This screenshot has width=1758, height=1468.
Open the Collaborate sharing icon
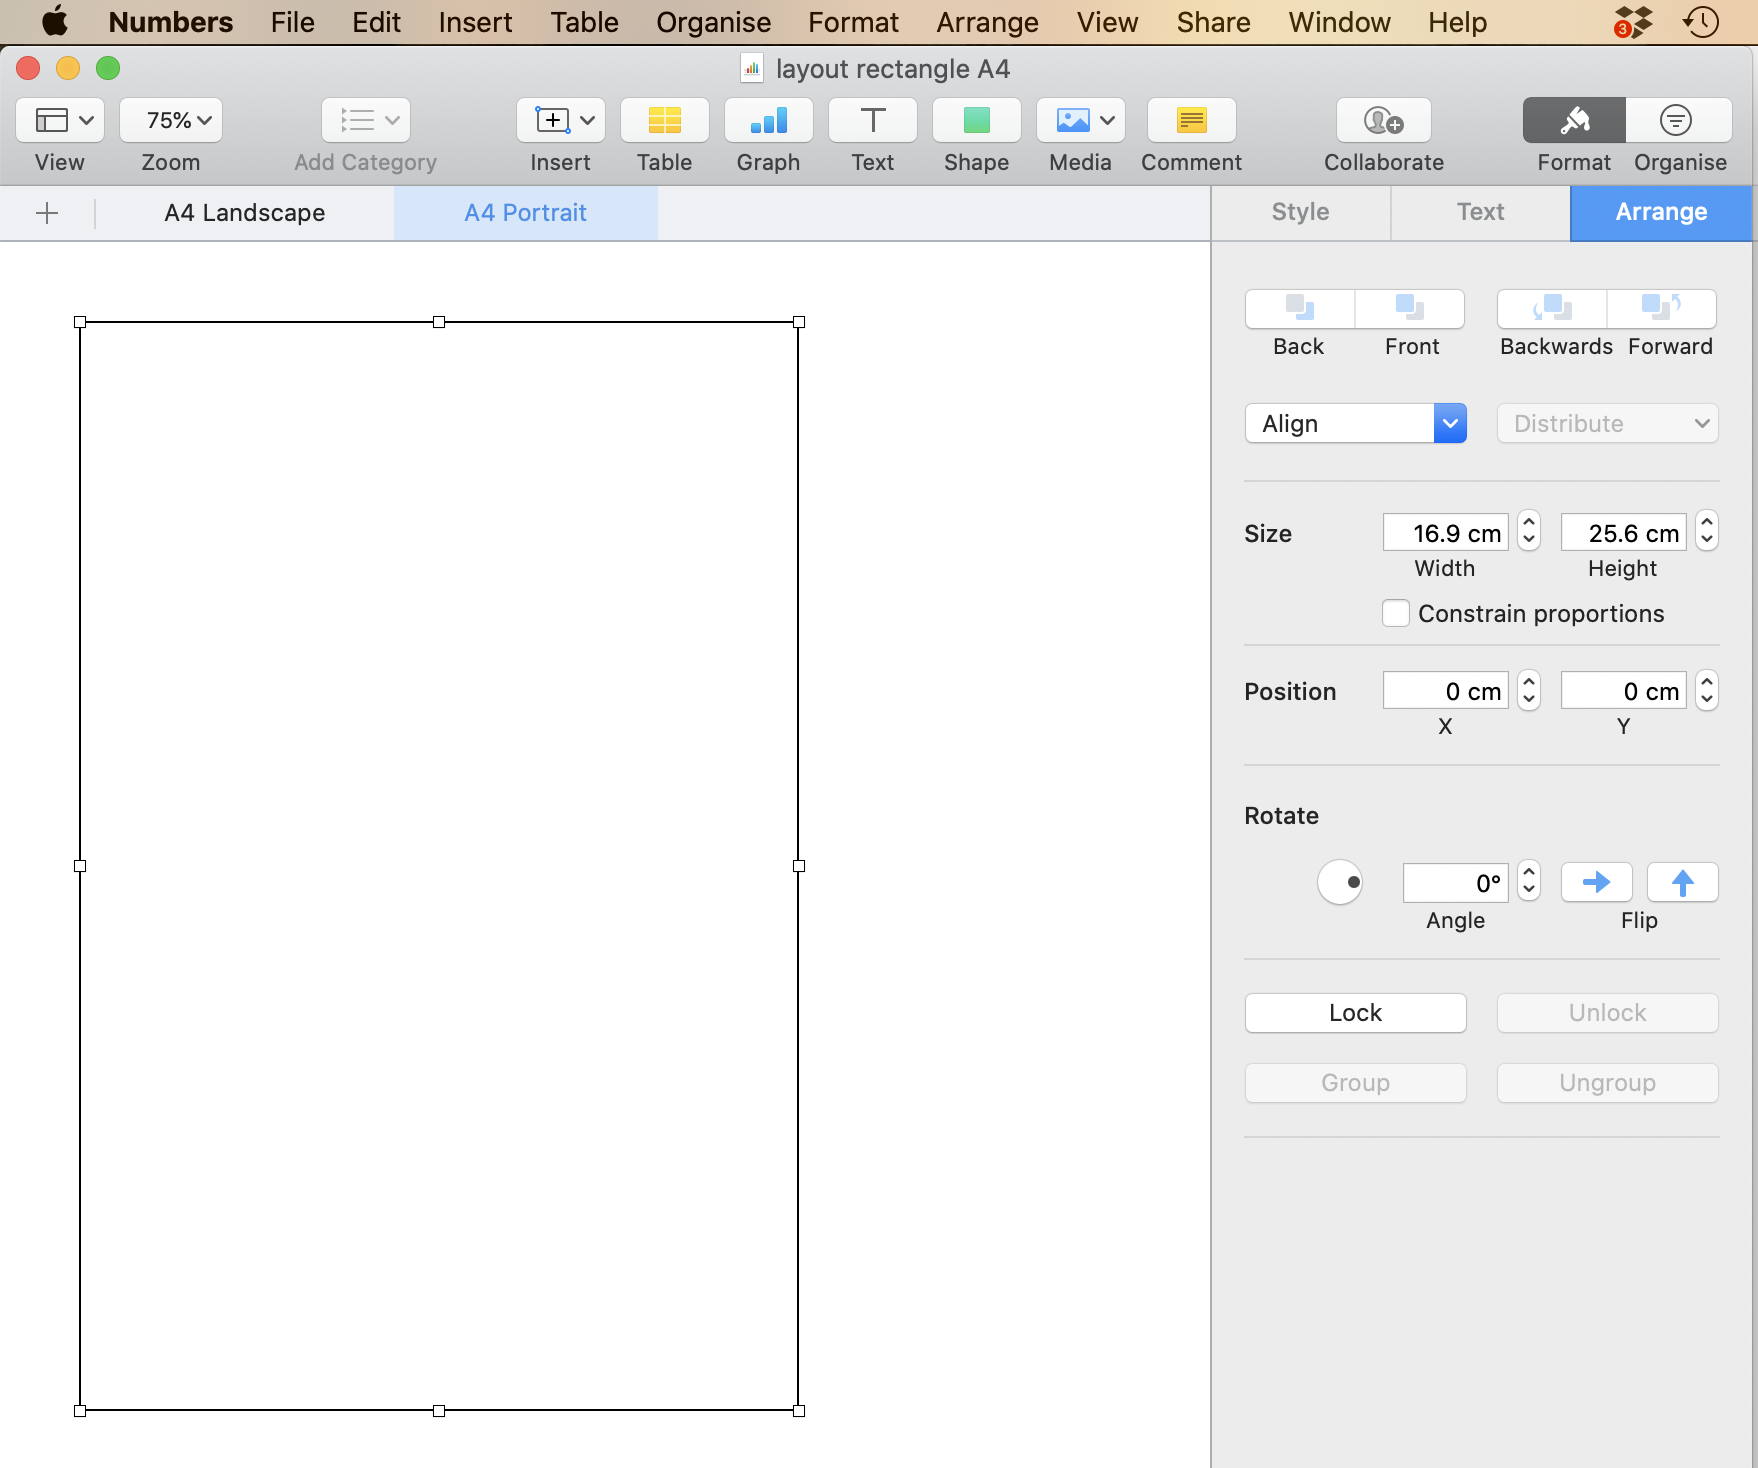tap(1383, 121)
